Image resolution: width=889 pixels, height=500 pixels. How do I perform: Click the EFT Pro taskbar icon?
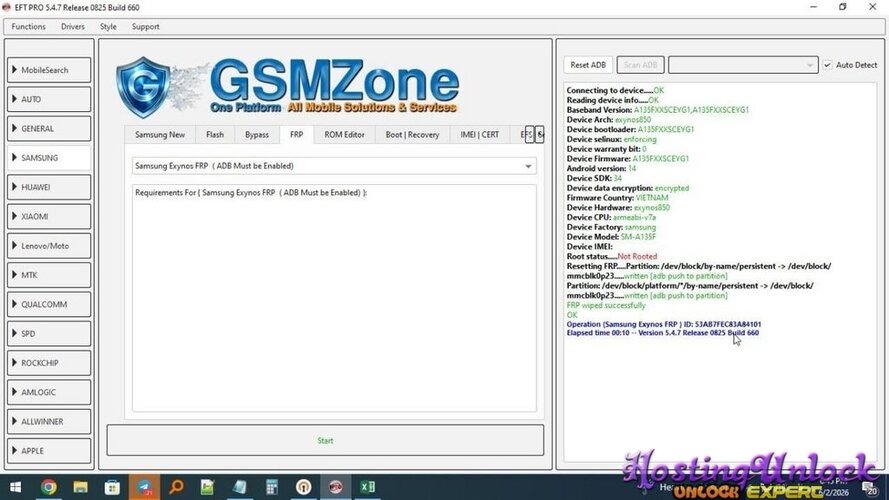(x=335, y=487)
